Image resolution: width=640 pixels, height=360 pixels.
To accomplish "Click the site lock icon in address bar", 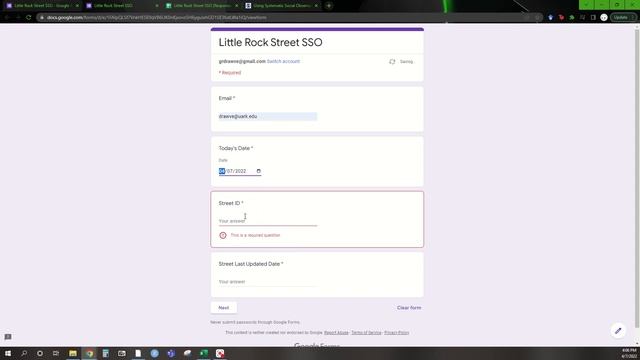I will coord(42,18).
